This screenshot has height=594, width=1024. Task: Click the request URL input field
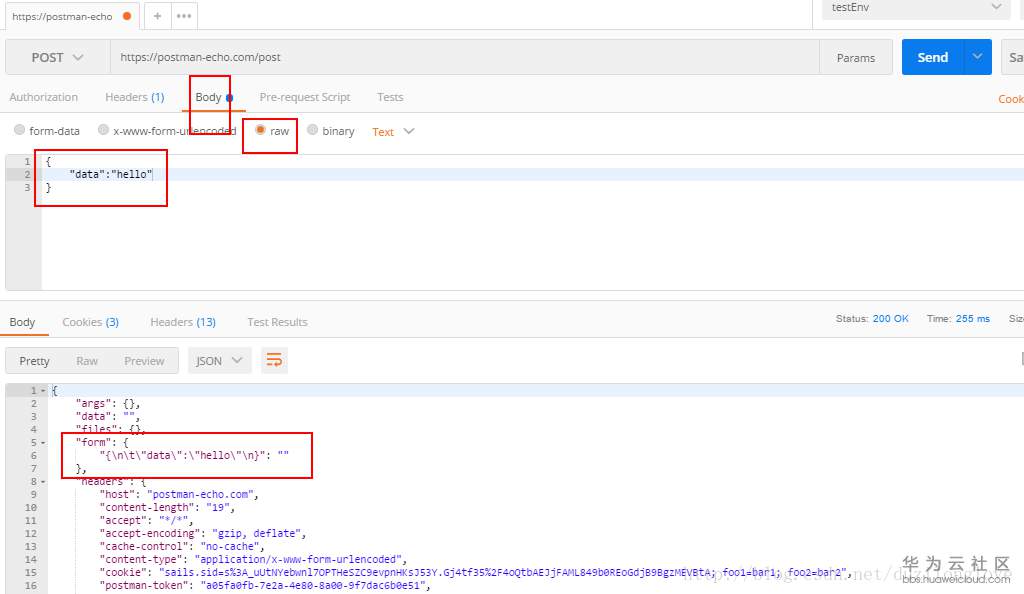464,57
